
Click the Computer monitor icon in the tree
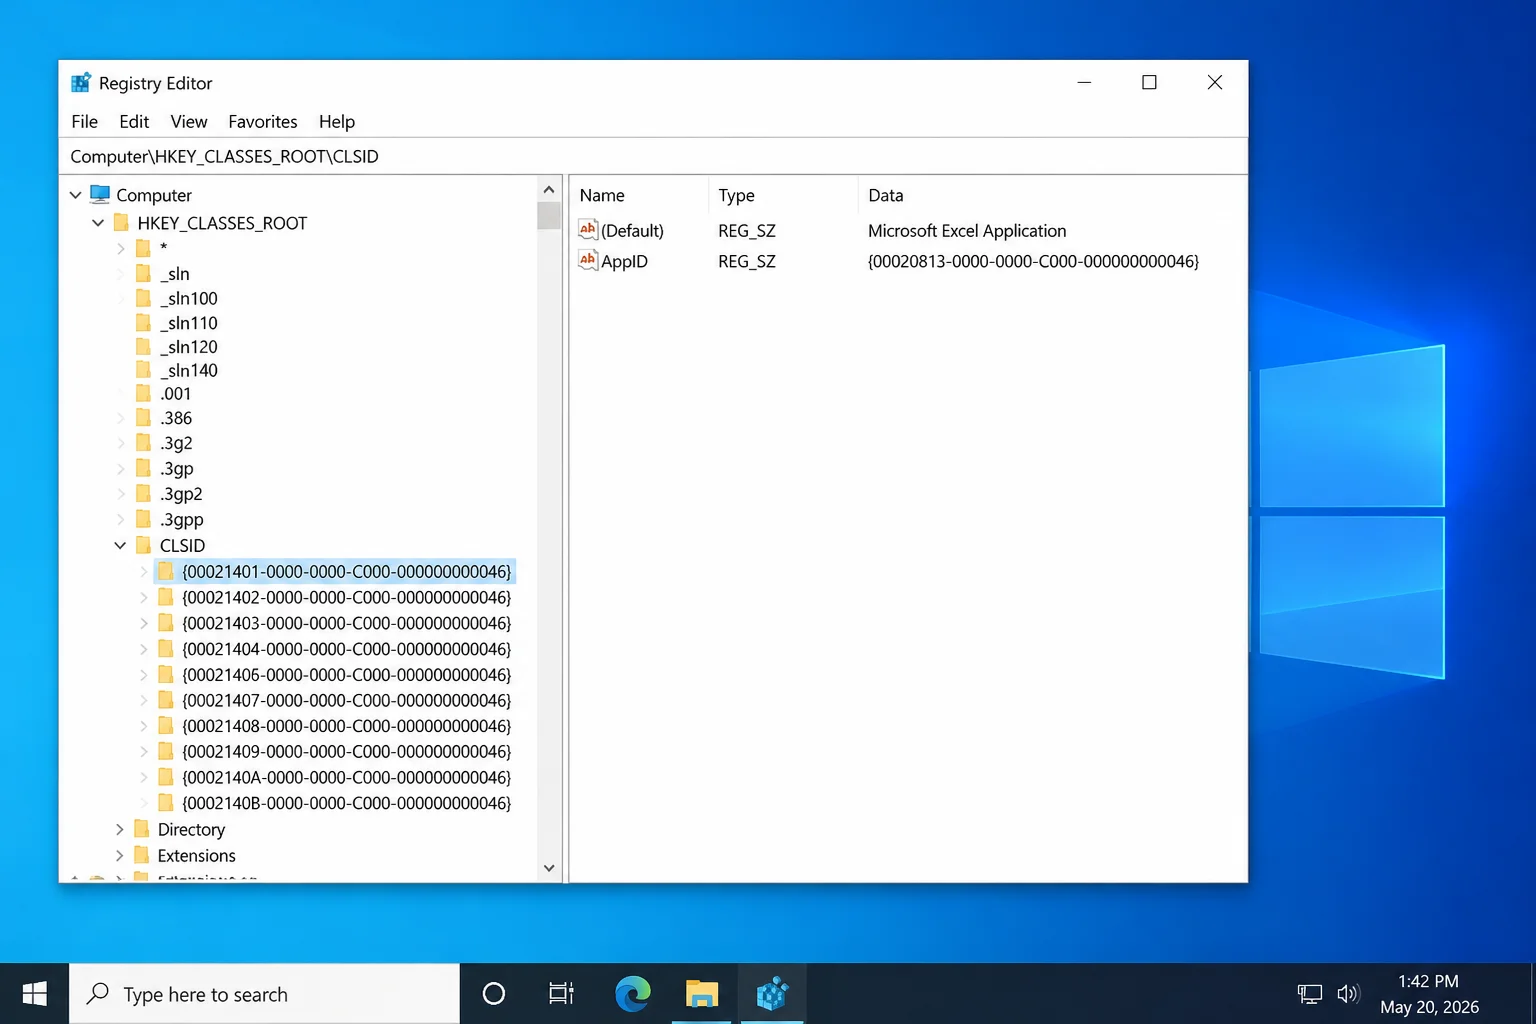coord(100,194)
